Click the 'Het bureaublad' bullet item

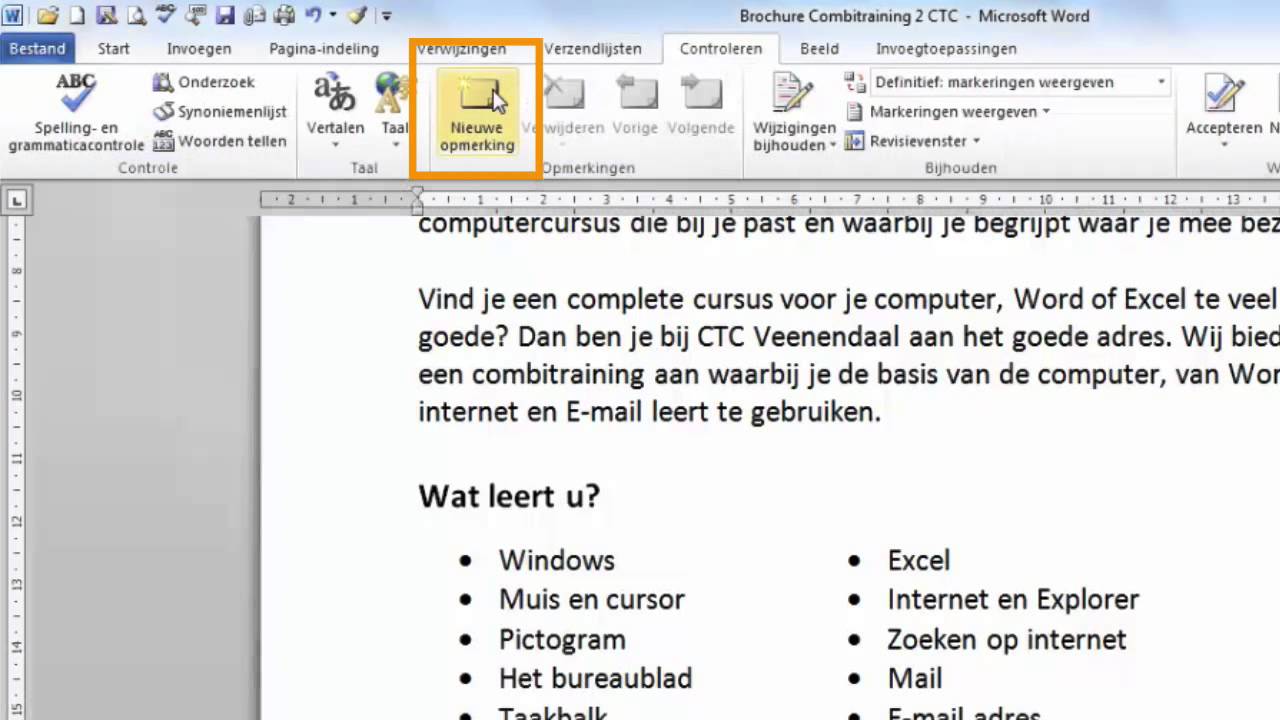(595, 678)
